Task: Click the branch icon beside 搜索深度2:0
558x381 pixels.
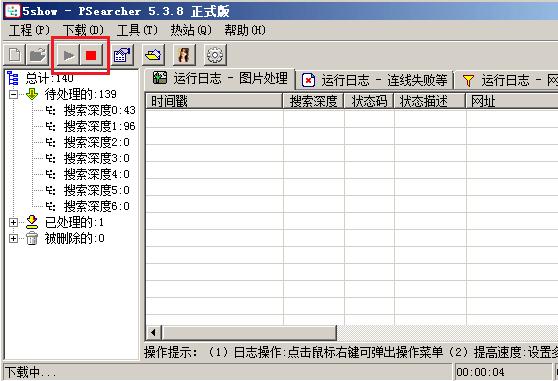Action: coord(51,142)
